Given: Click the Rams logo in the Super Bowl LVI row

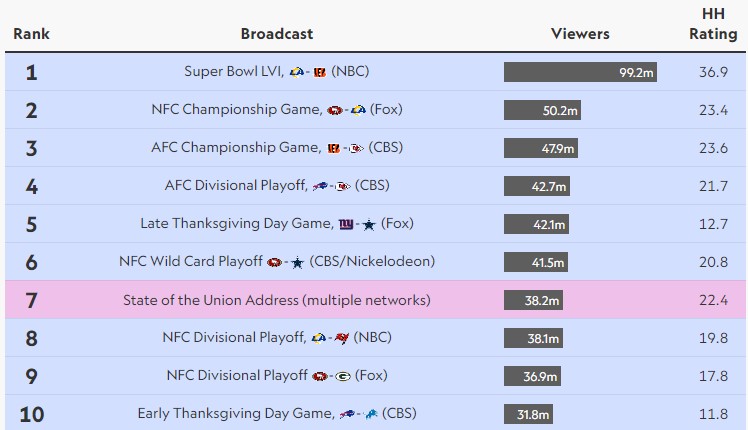Looking at the screenshot, I should (x=296, y=72).
